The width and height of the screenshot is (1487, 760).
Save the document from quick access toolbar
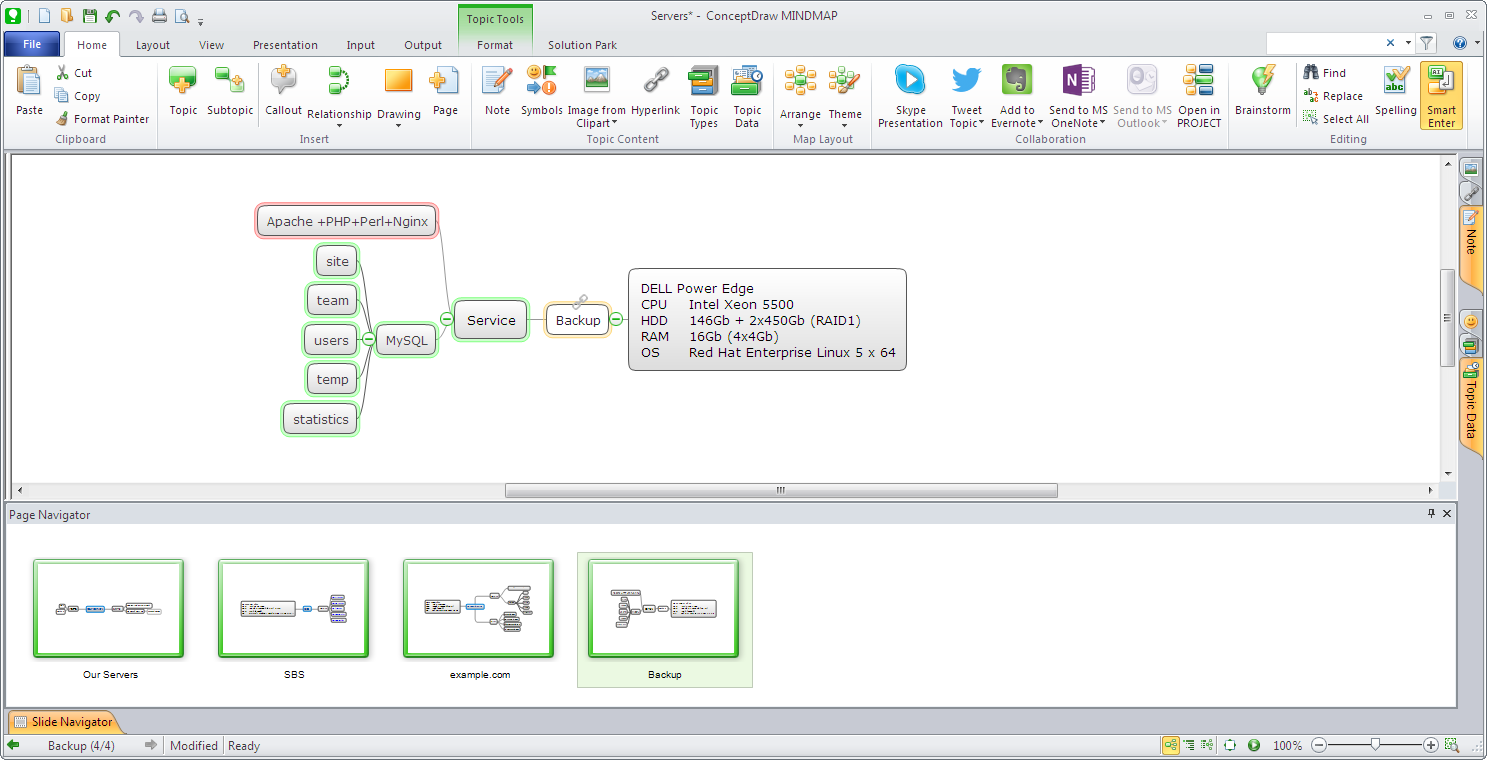pos(90,16)
